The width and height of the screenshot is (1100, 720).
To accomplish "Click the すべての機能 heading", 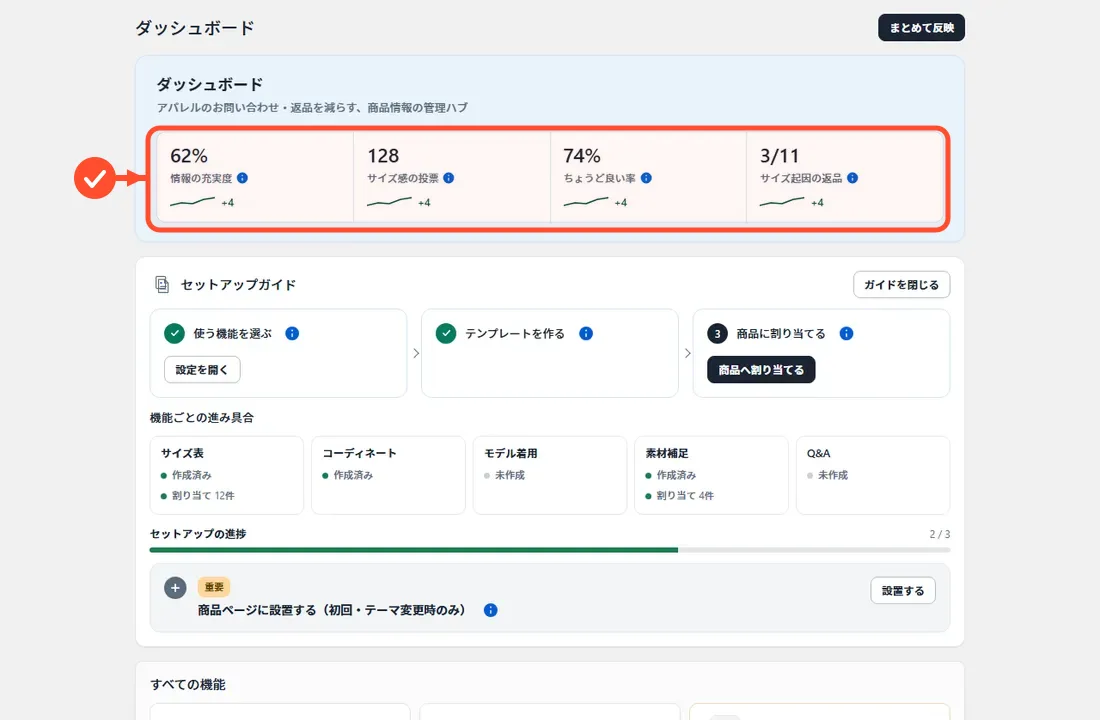I will pos(188,684).
